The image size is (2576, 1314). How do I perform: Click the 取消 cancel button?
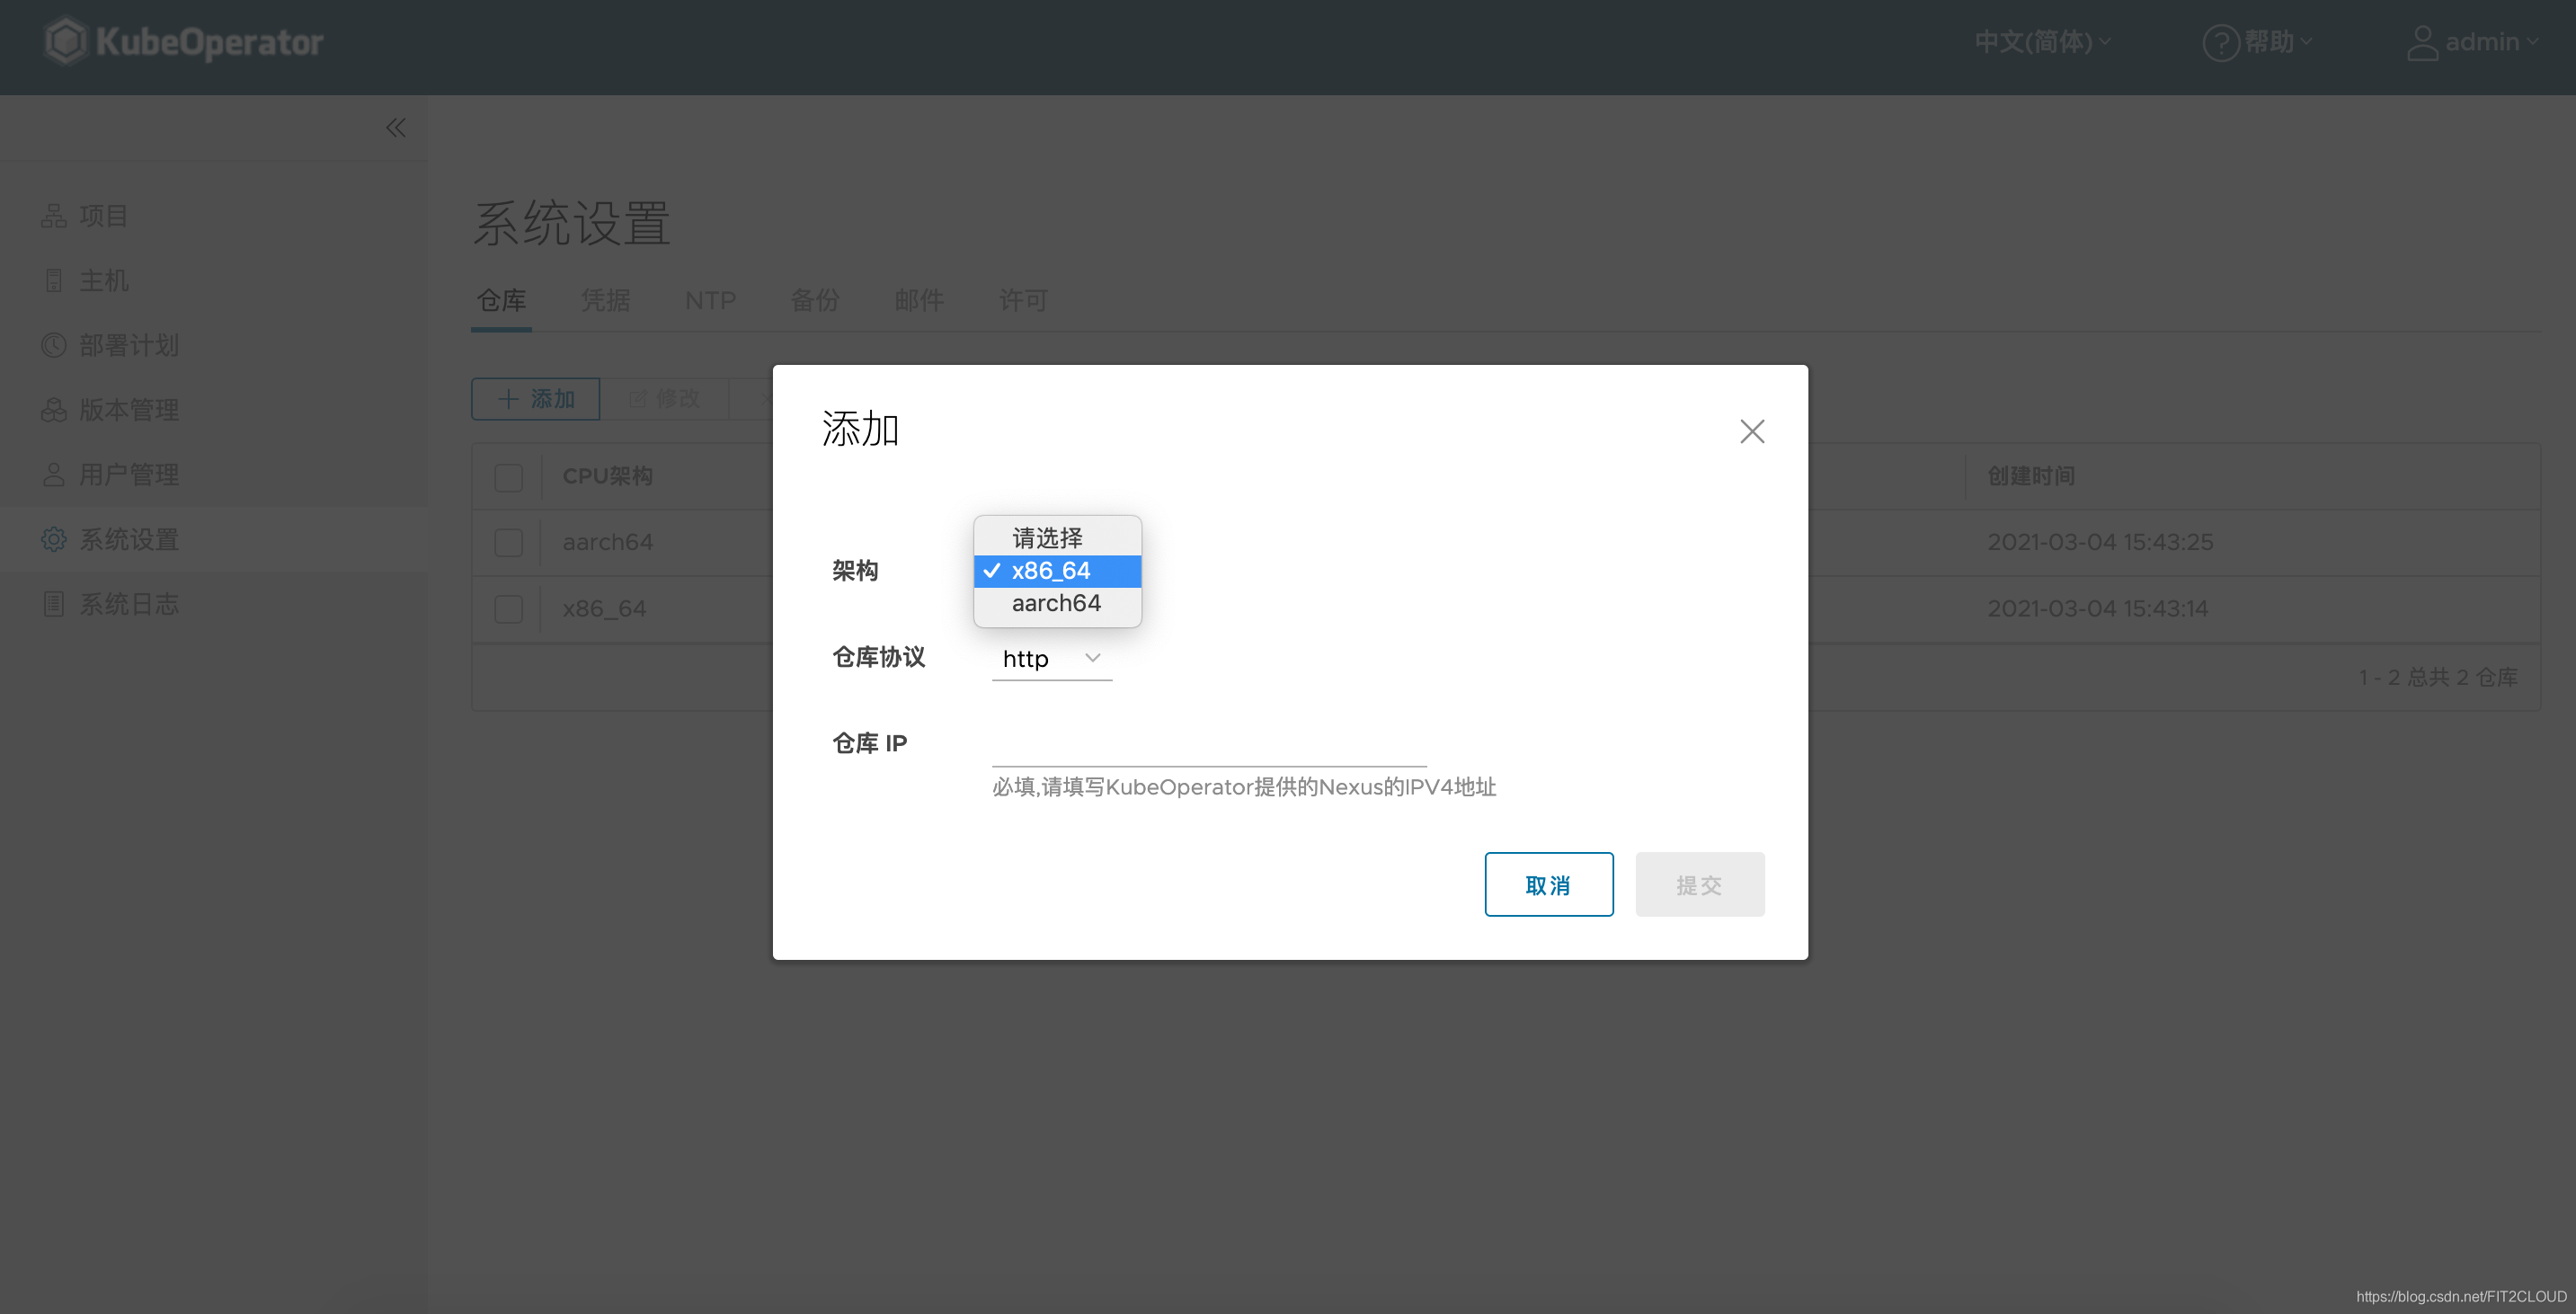click(x=1548, y=884)
